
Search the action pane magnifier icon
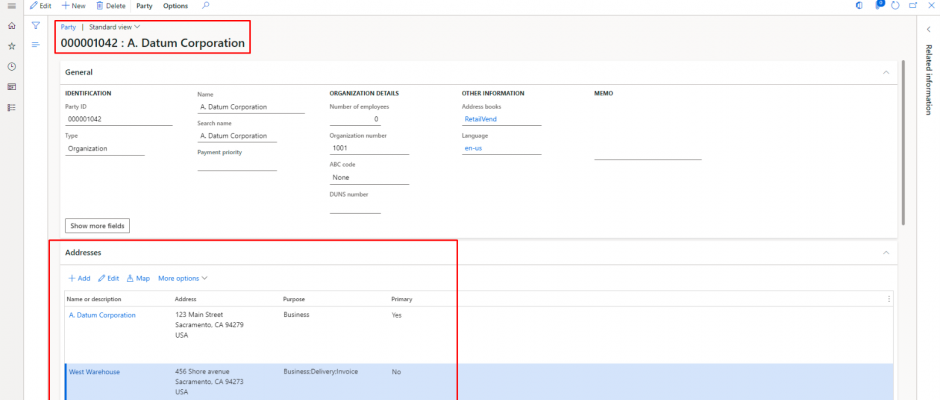tap(206, 5)
